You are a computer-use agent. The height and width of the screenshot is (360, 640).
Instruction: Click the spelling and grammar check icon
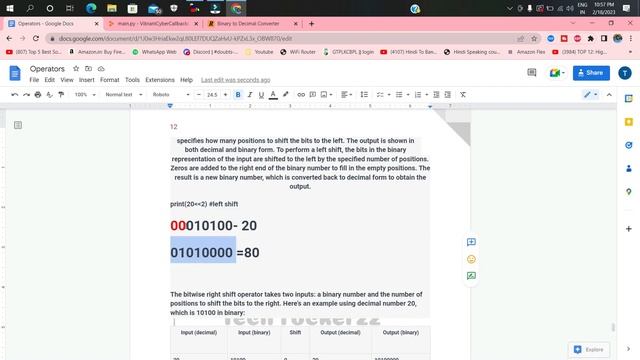[49, 95]
